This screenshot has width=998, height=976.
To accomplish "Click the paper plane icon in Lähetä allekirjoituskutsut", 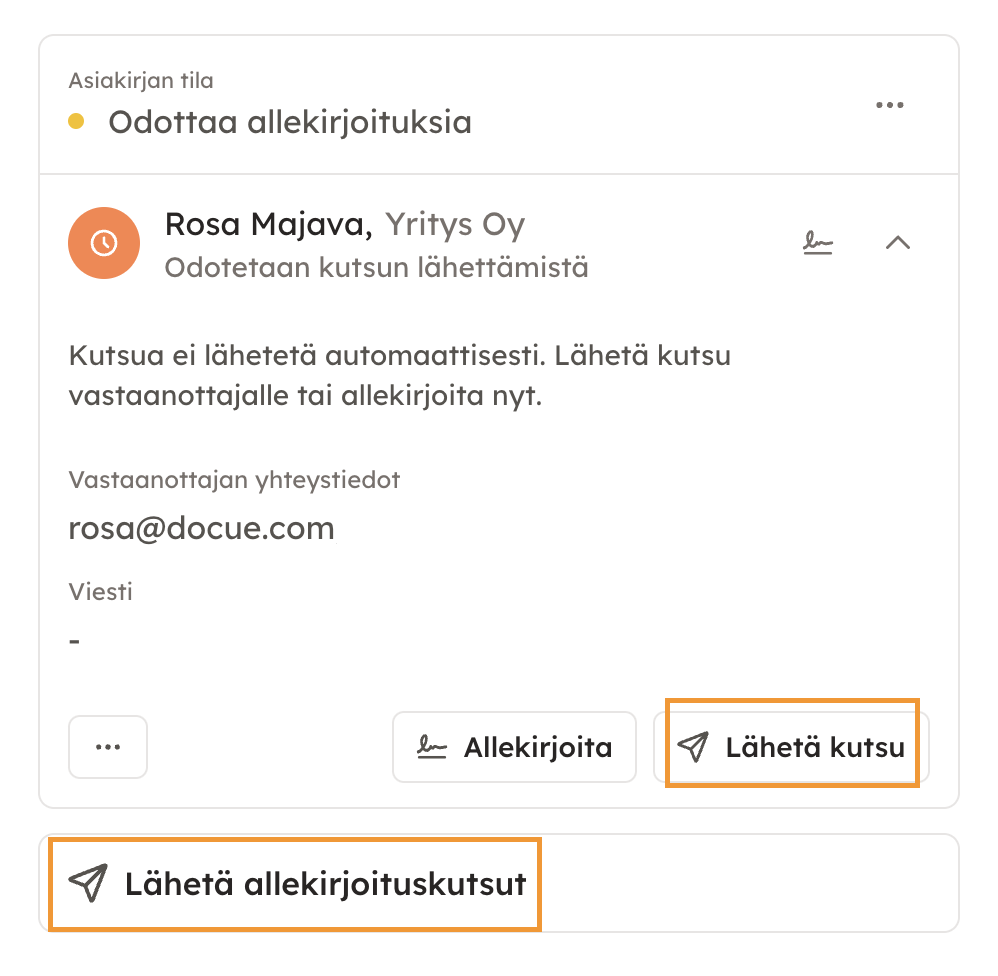I will [88, 883].
